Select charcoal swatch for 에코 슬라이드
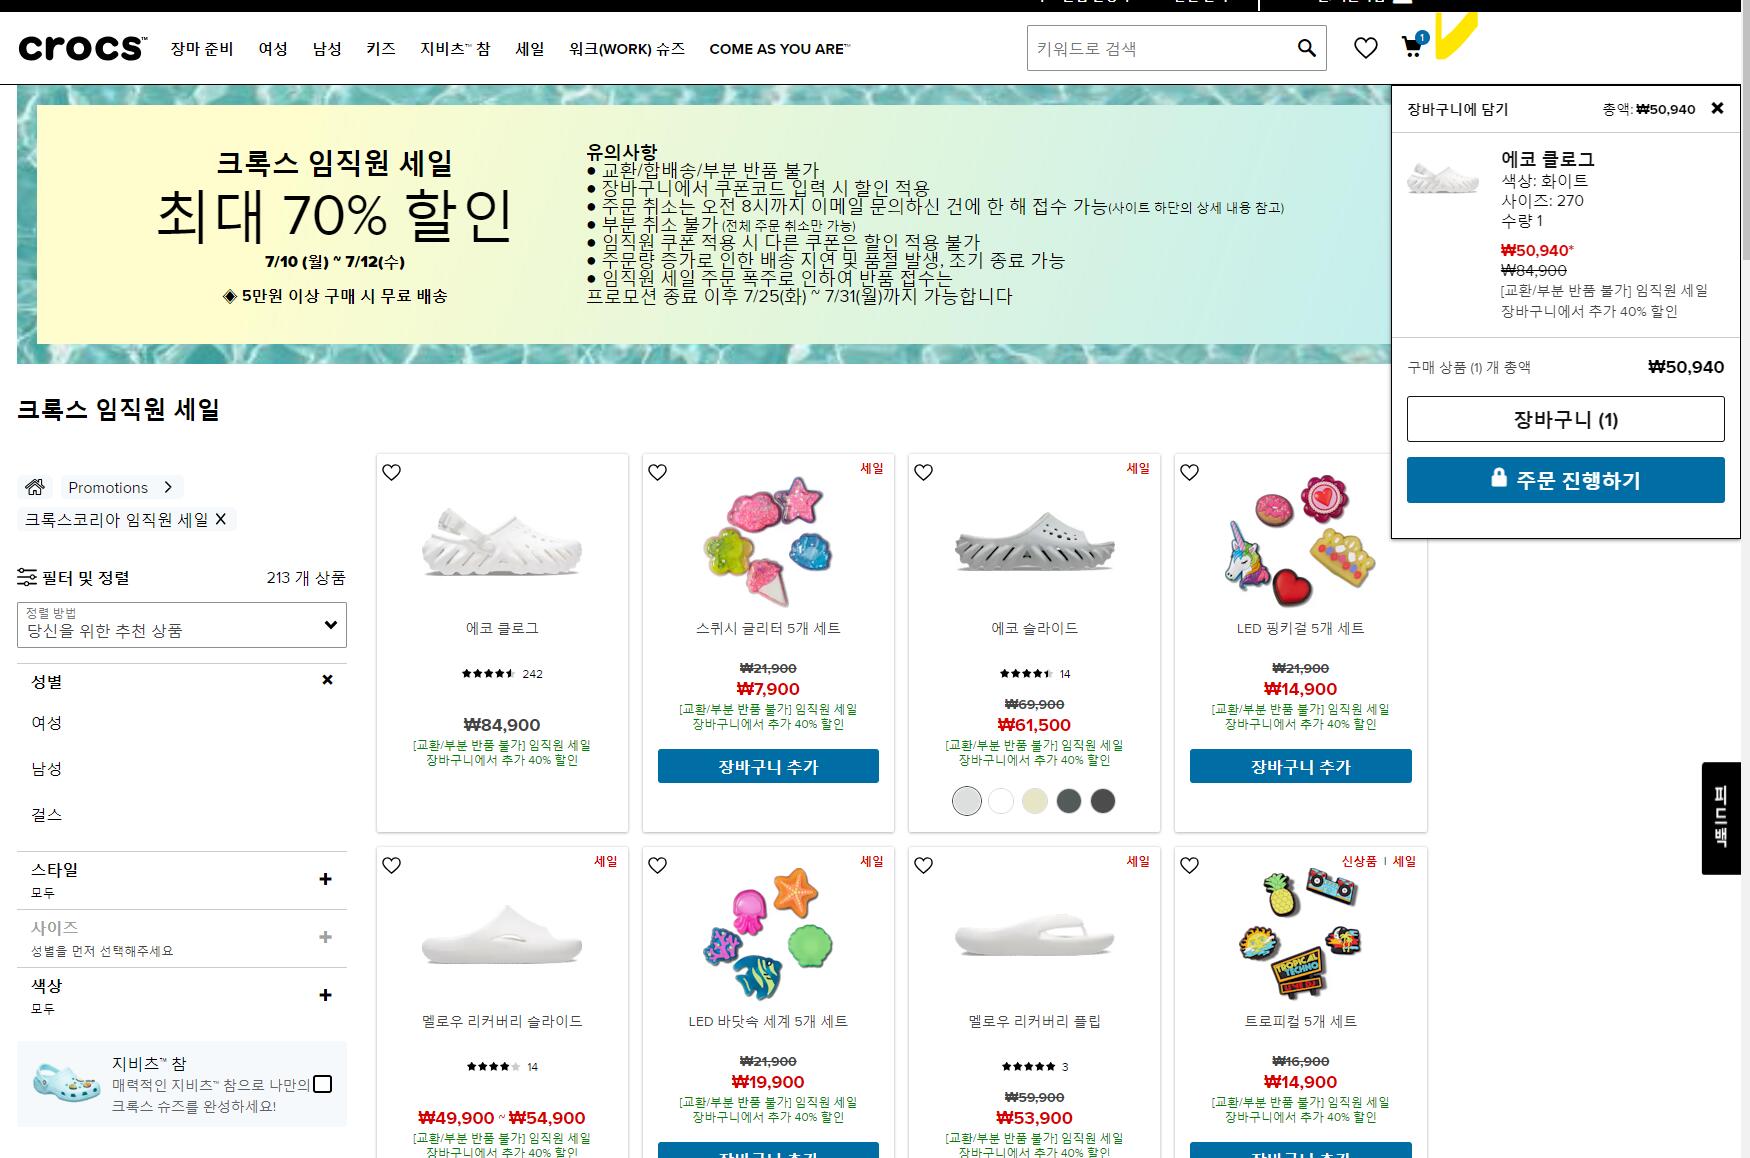This screenshot has width=1750, height=1158. click(x=1103, y=801)
